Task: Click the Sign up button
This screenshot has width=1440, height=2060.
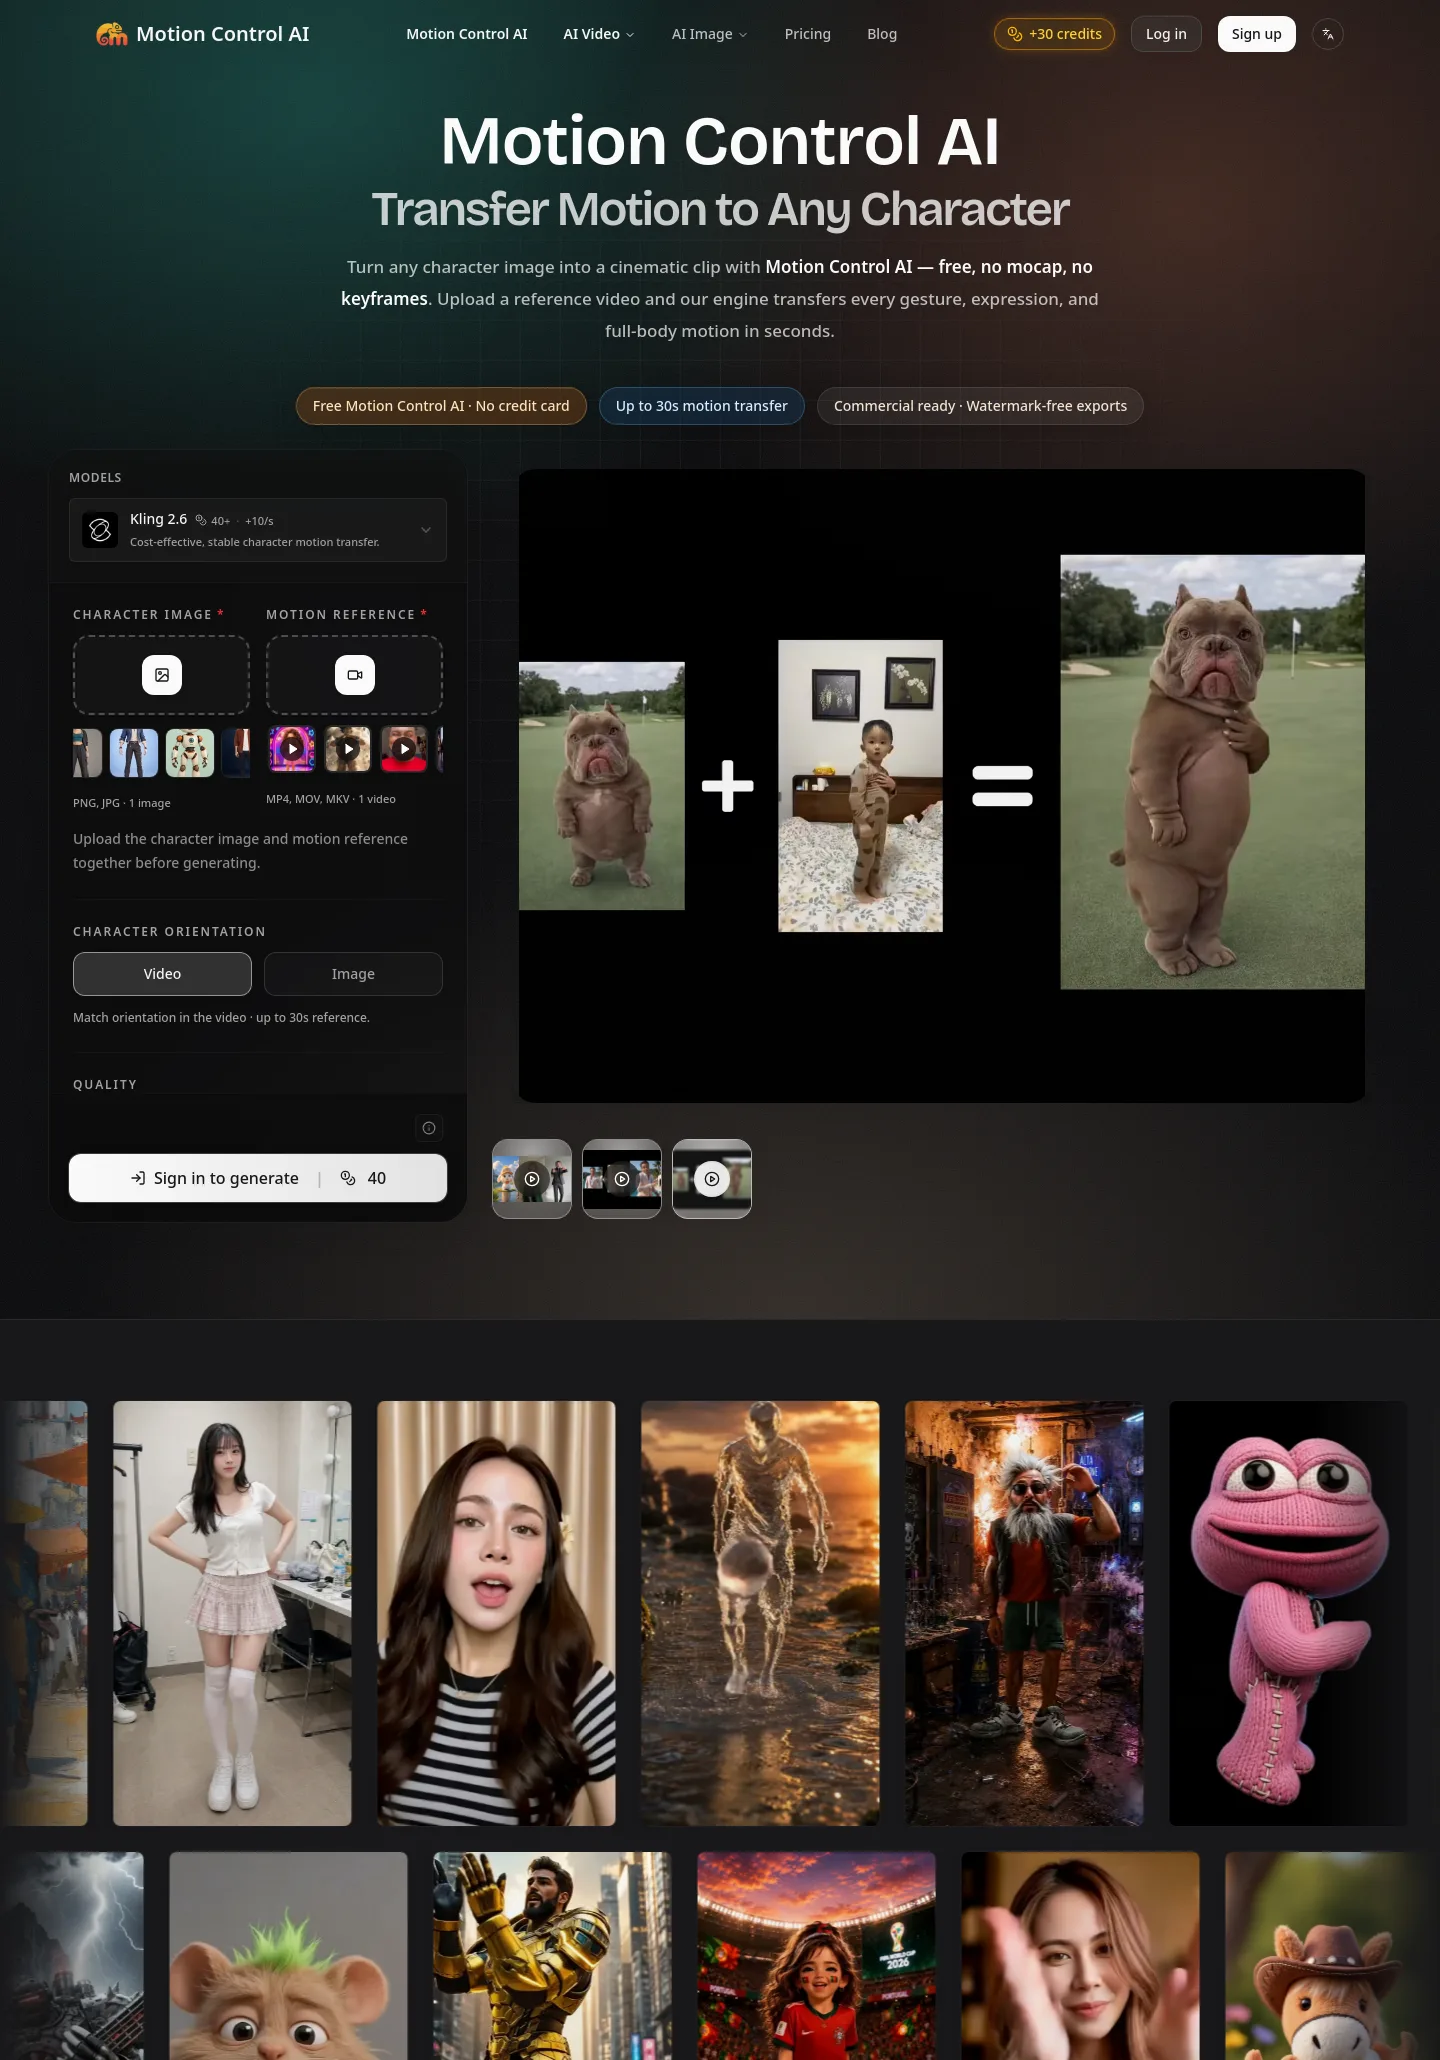Action: (x=1257, y=34)
